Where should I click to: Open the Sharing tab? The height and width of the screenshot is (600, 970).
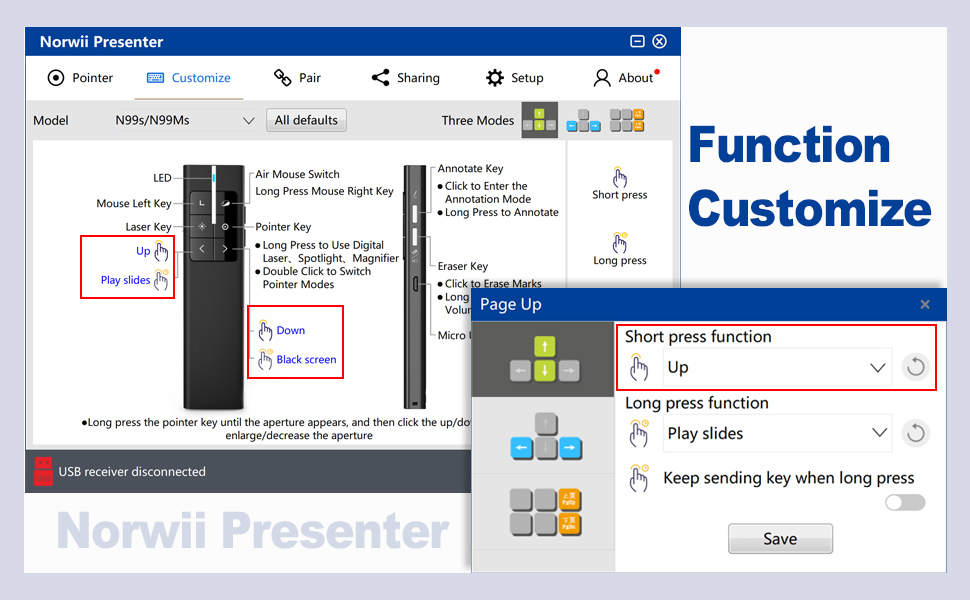[x=405, y=78]
